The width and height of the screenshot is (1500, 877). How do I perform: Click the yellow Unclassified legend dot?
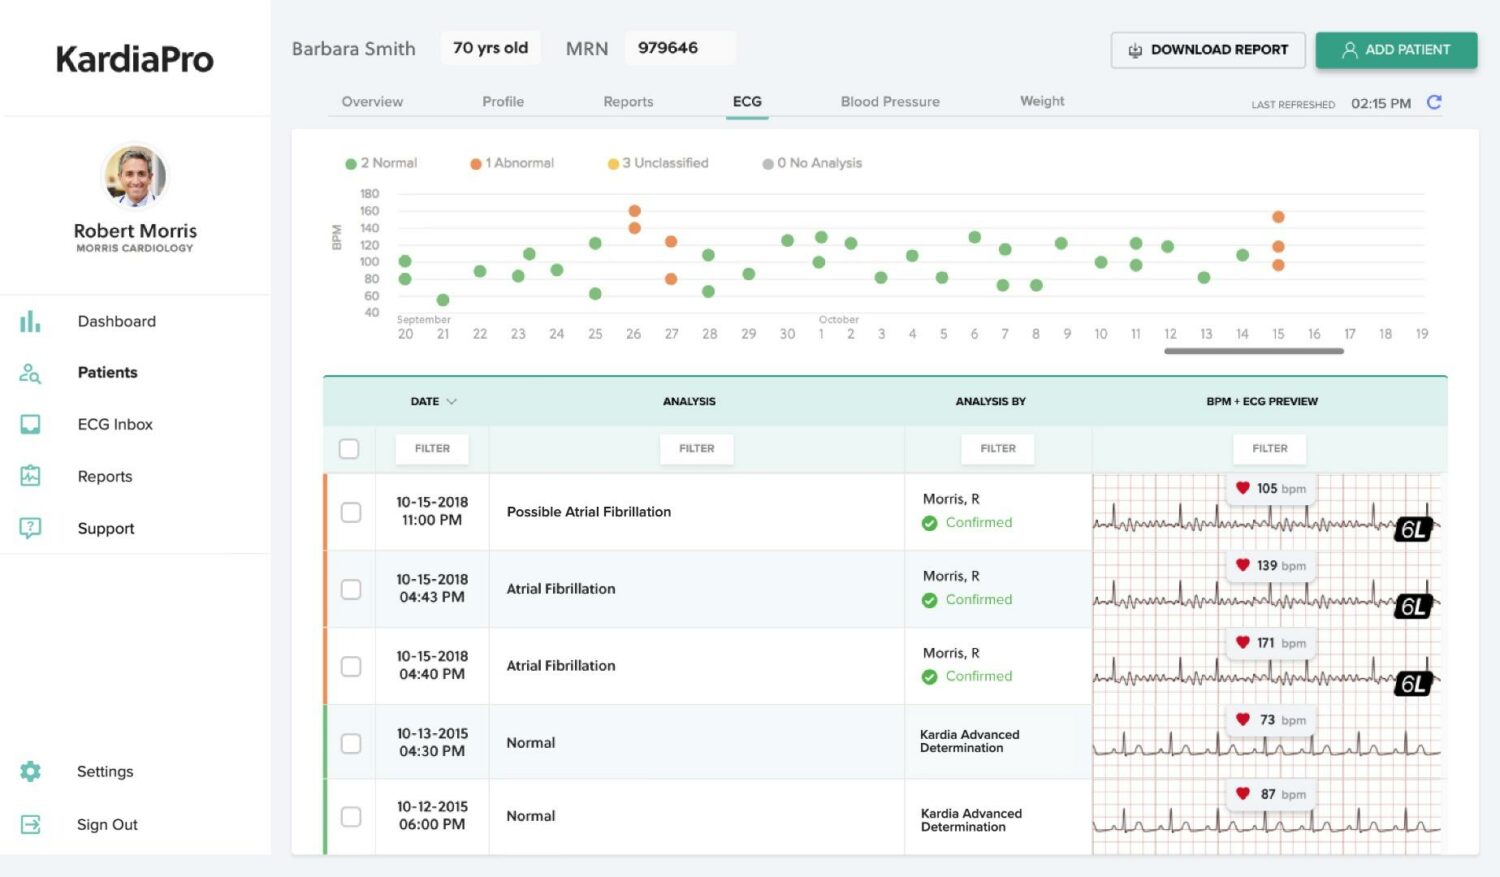pos(613,164)
